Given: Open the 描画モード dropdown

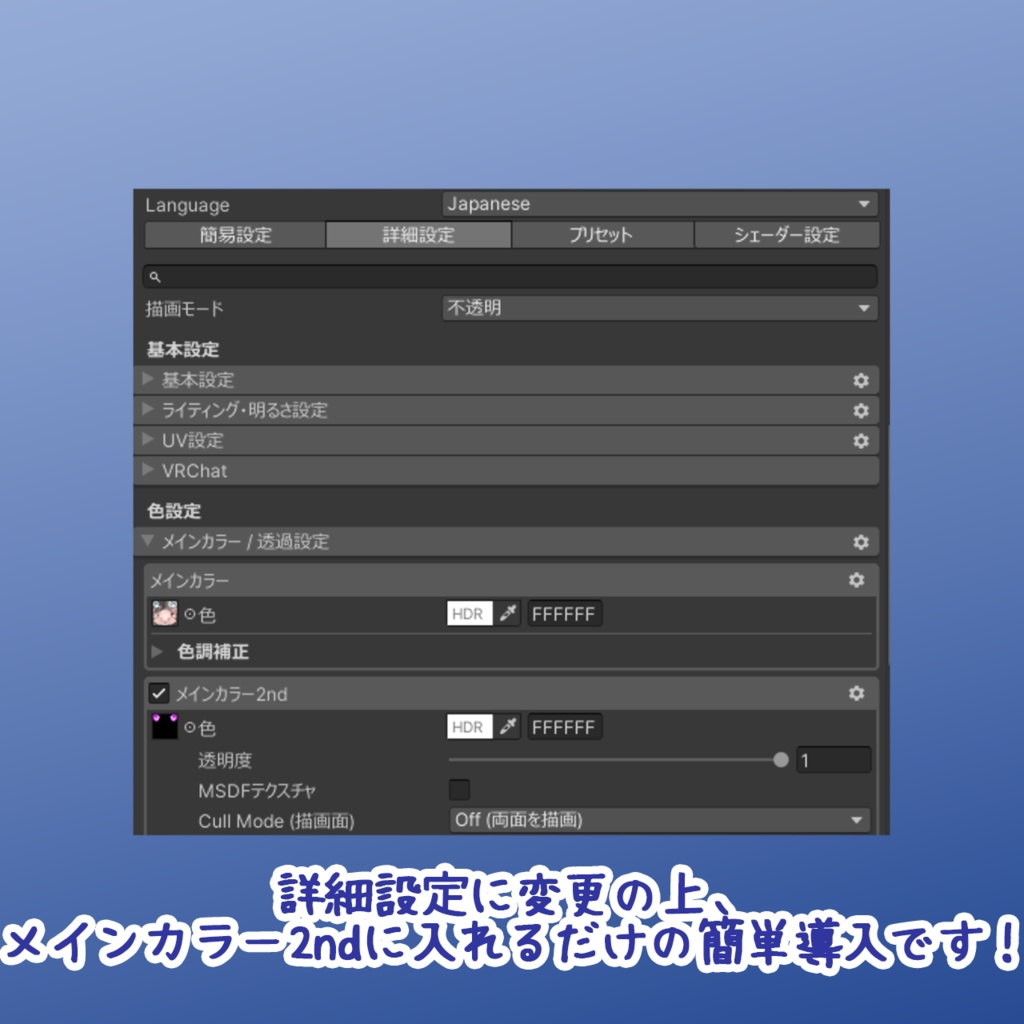Looking at the screenshot, I should (x=660, y=308).
